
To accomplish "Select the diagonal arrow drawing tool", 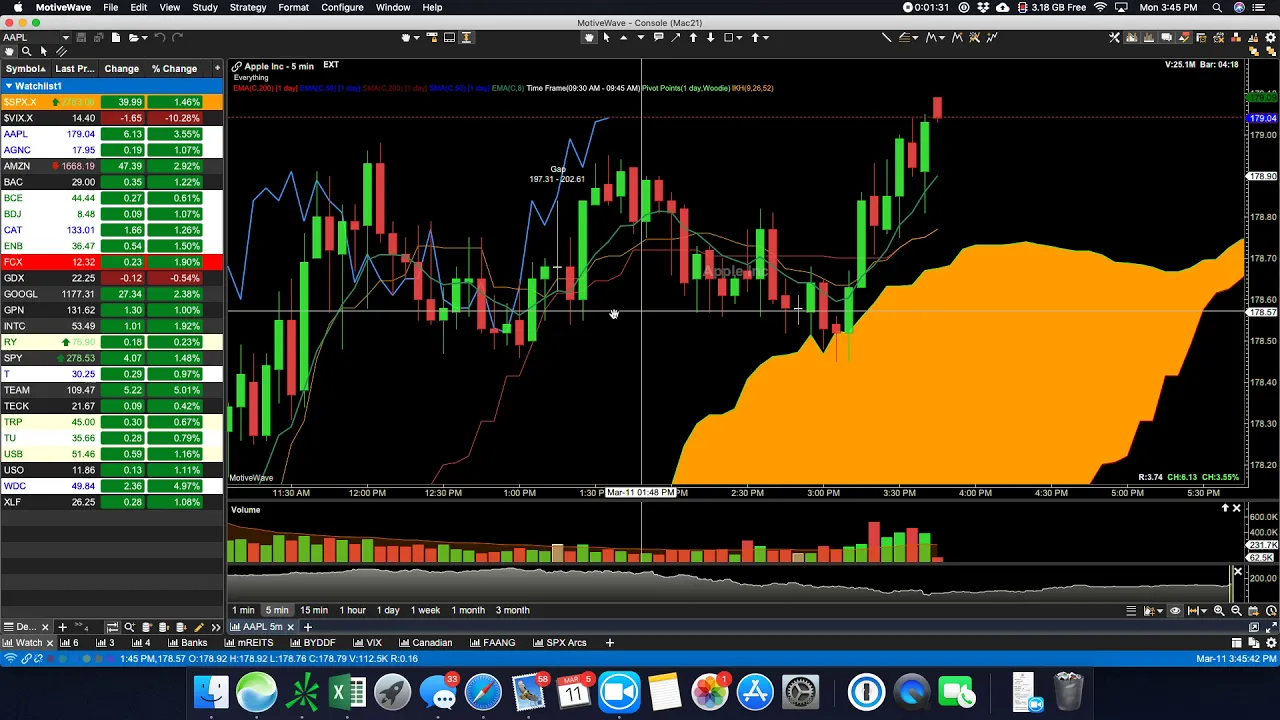I will tap(675, 37).
